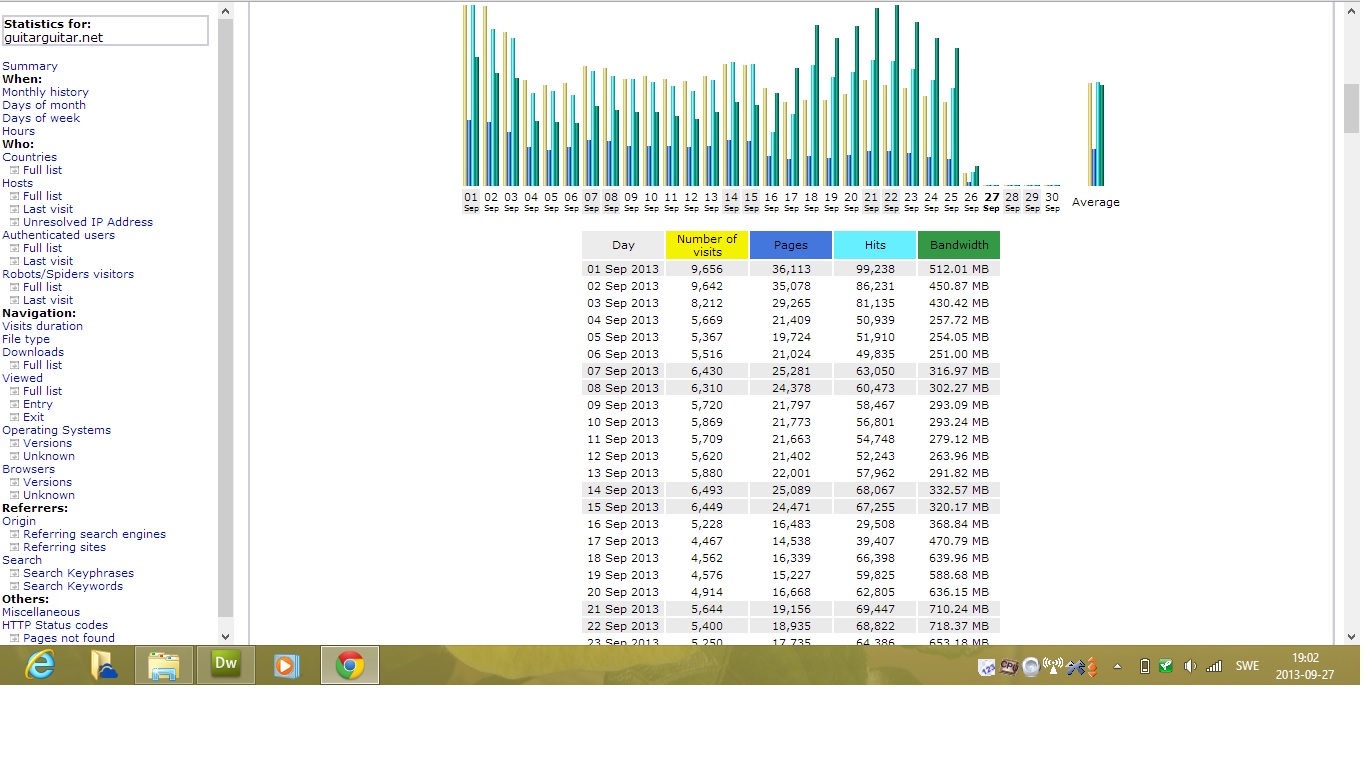Screen dimensions: 1366x768
Task: Click the '123' tray icon
Action: 987,667
